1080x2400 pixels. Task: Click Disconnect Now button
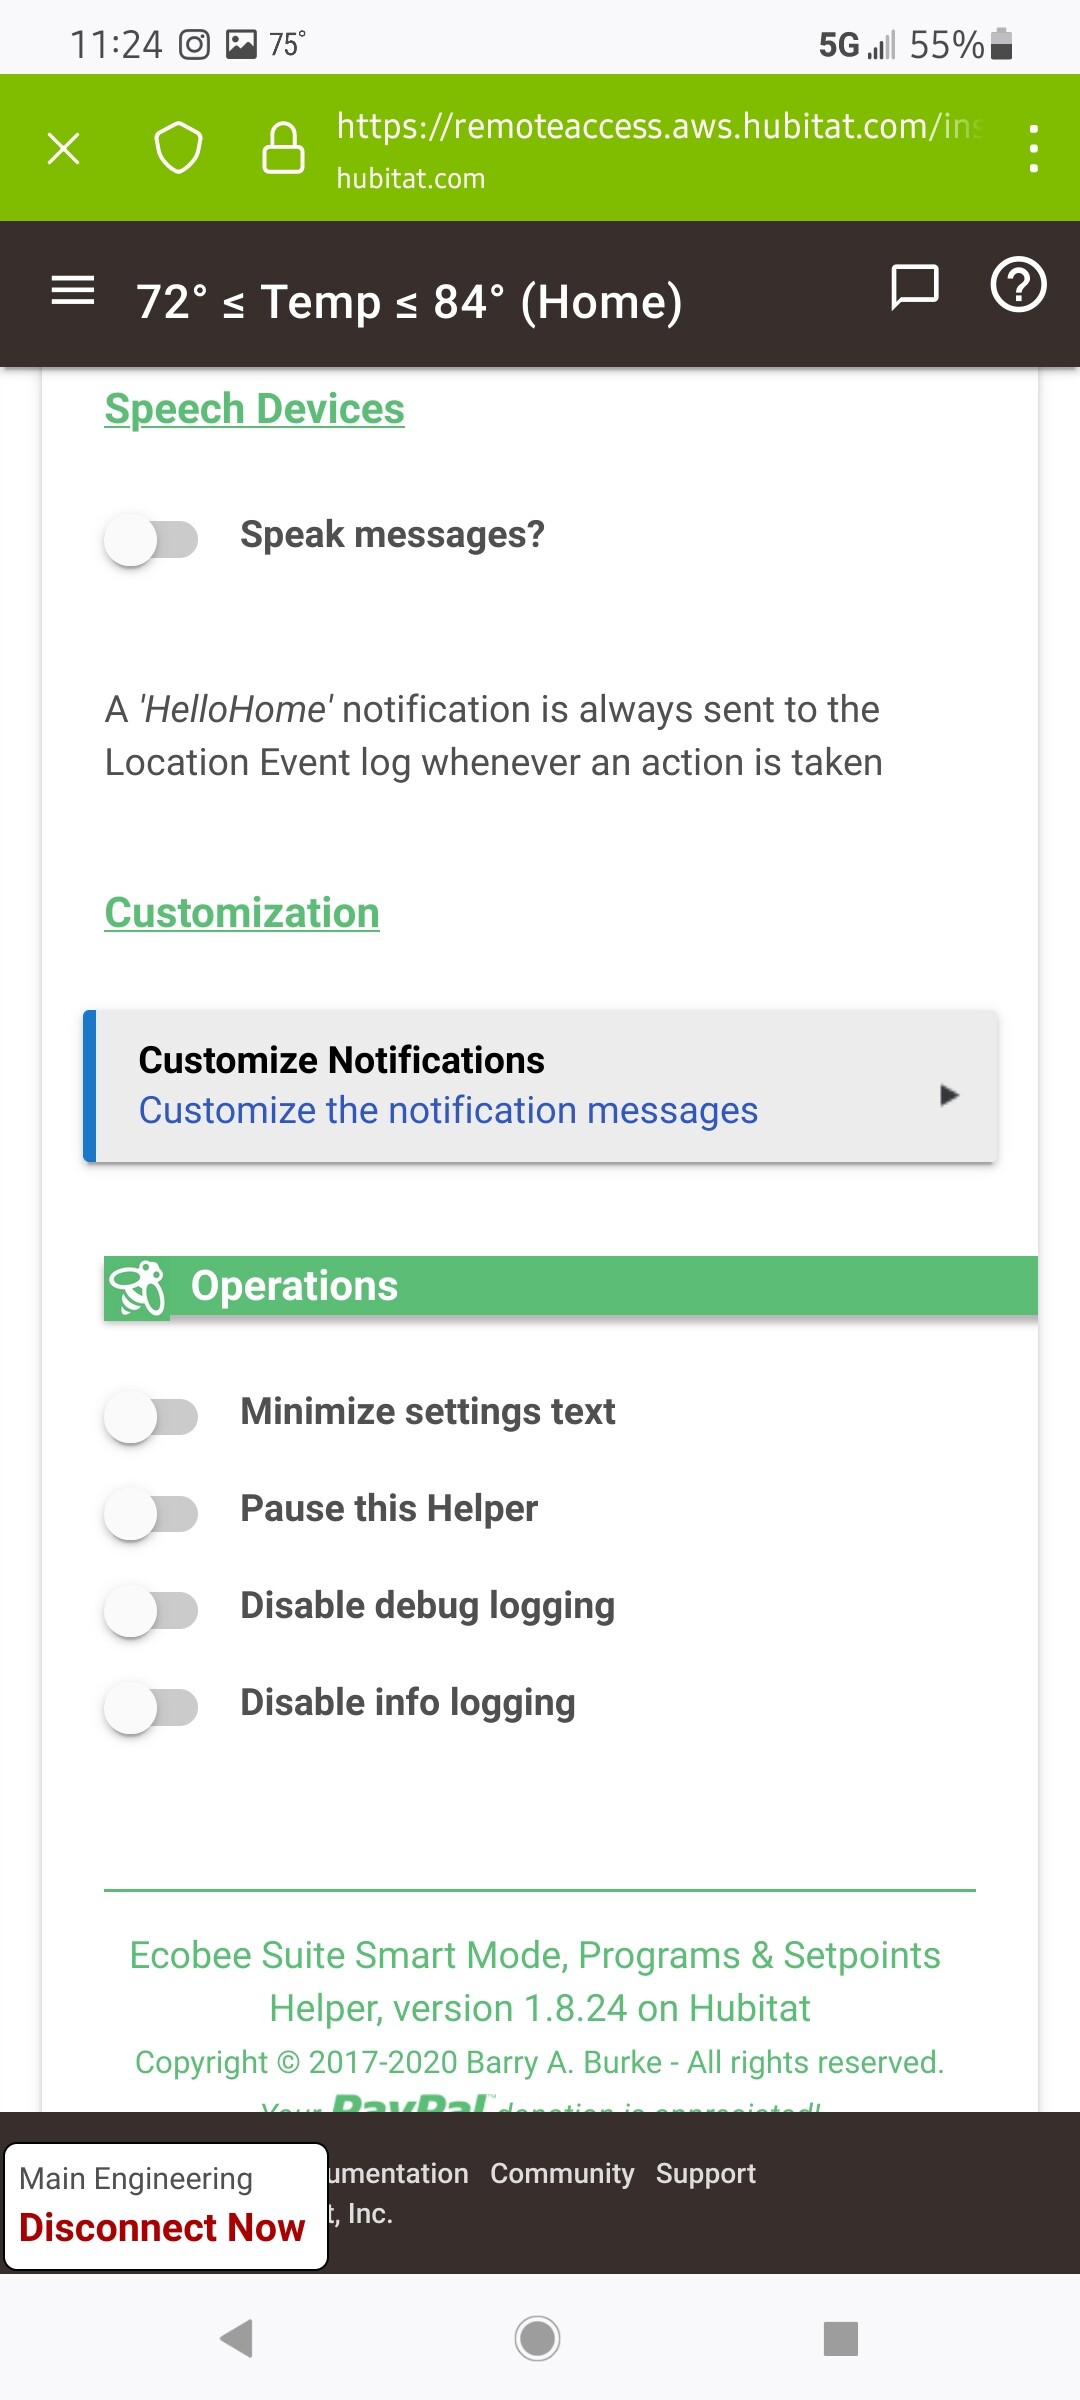coord(162,2228)
